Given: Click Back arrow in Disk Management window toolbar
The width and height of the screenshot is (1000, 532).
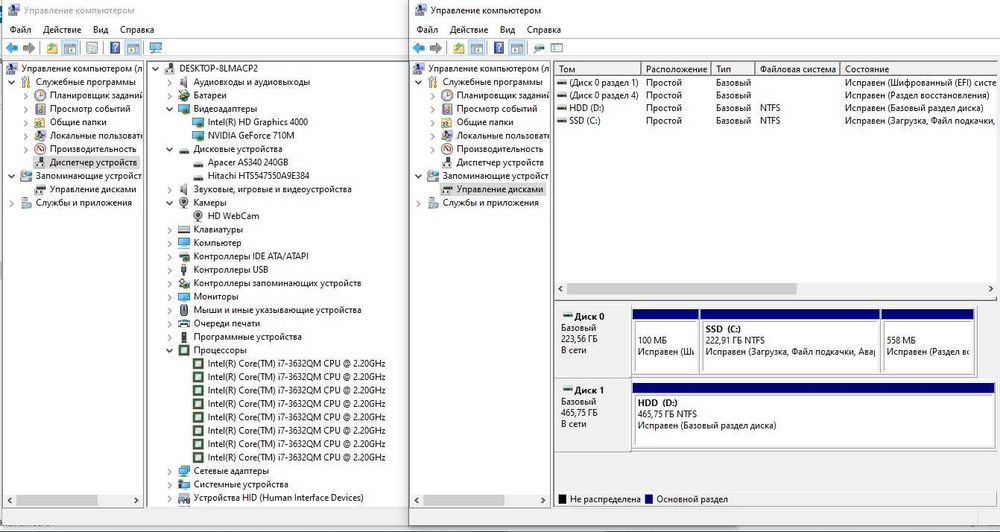Looking at the screenshot, I should [418, 48].
